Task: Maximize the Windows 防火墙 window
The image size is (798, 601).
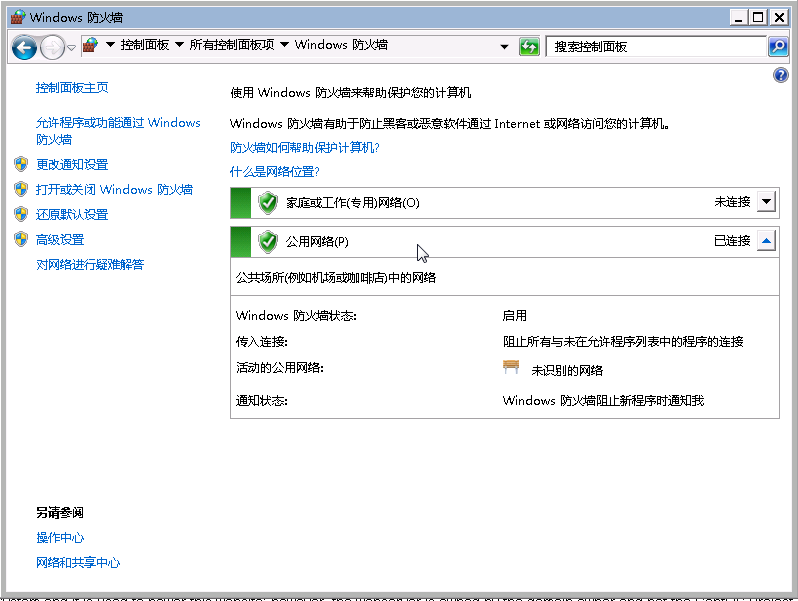Action: (x=758, y=17)
